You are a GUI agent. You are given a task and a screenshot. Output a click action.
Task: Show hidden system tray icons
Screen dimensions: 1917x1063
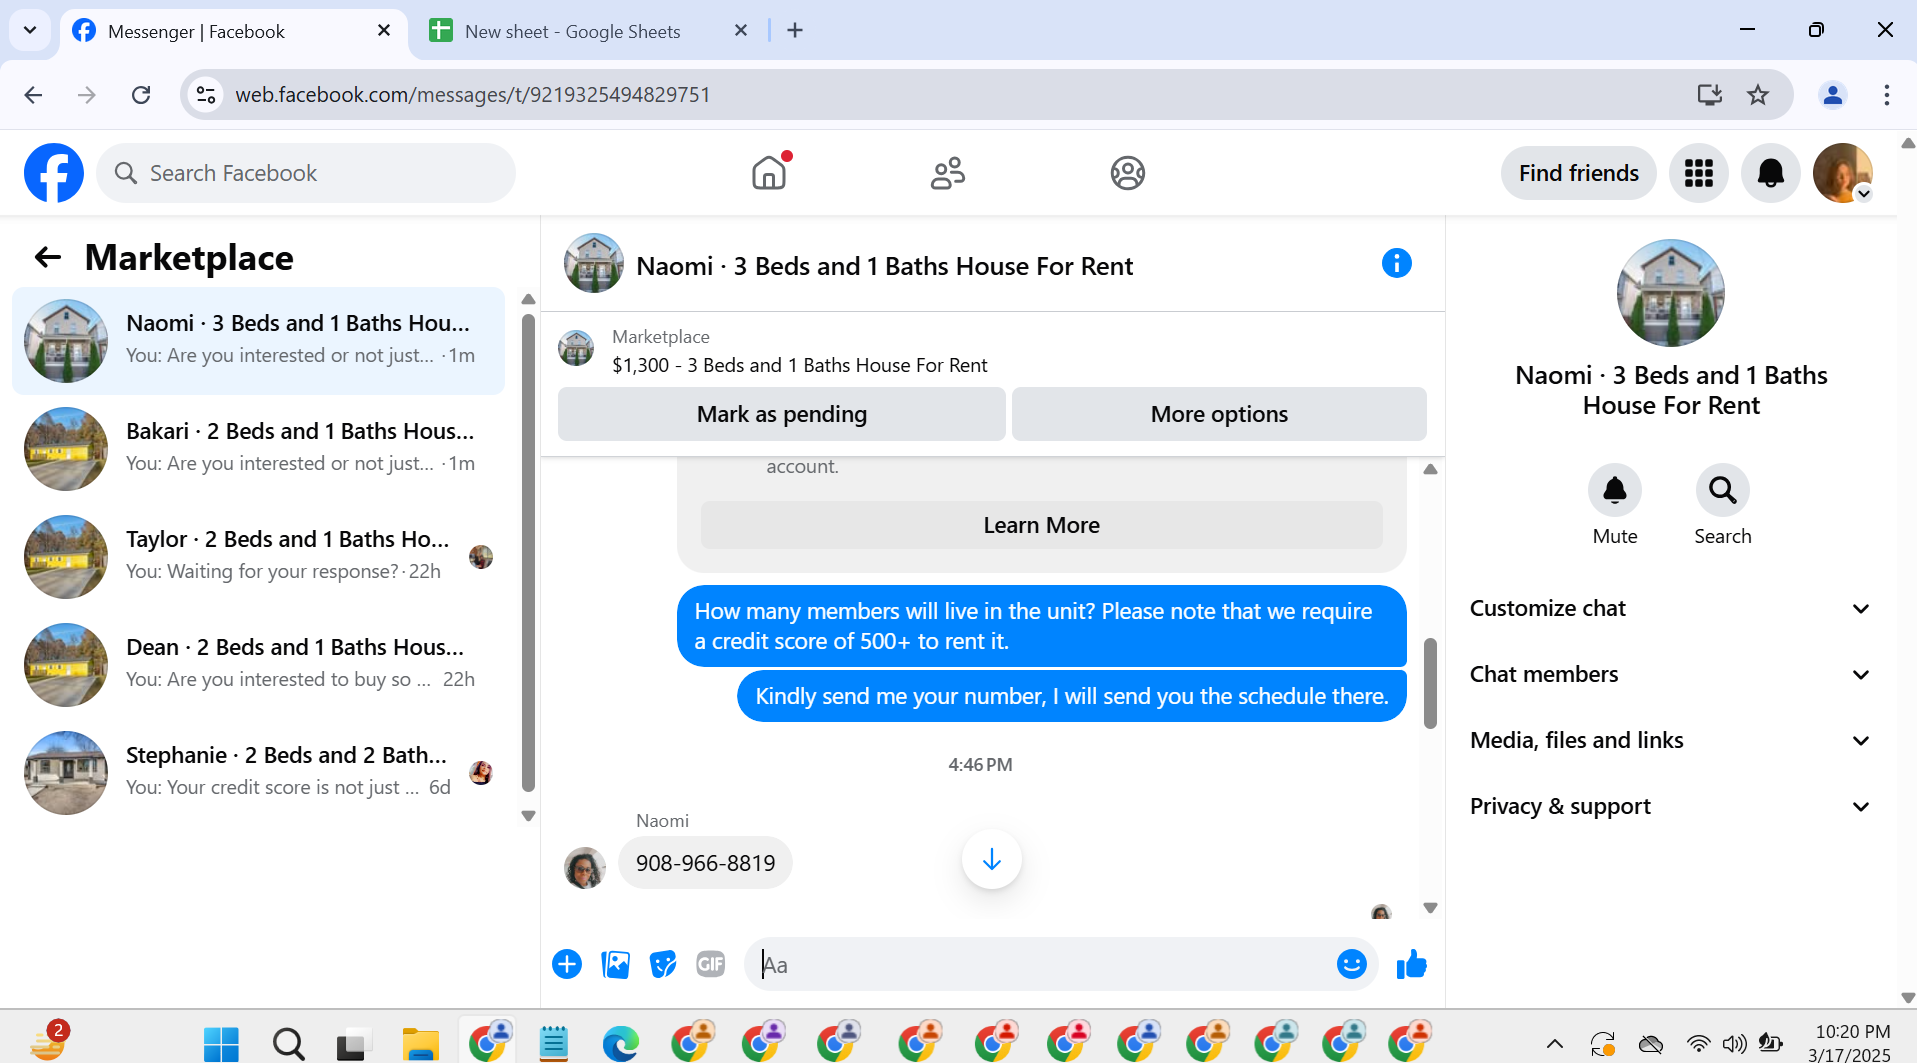click(x=1555, y=1044)
